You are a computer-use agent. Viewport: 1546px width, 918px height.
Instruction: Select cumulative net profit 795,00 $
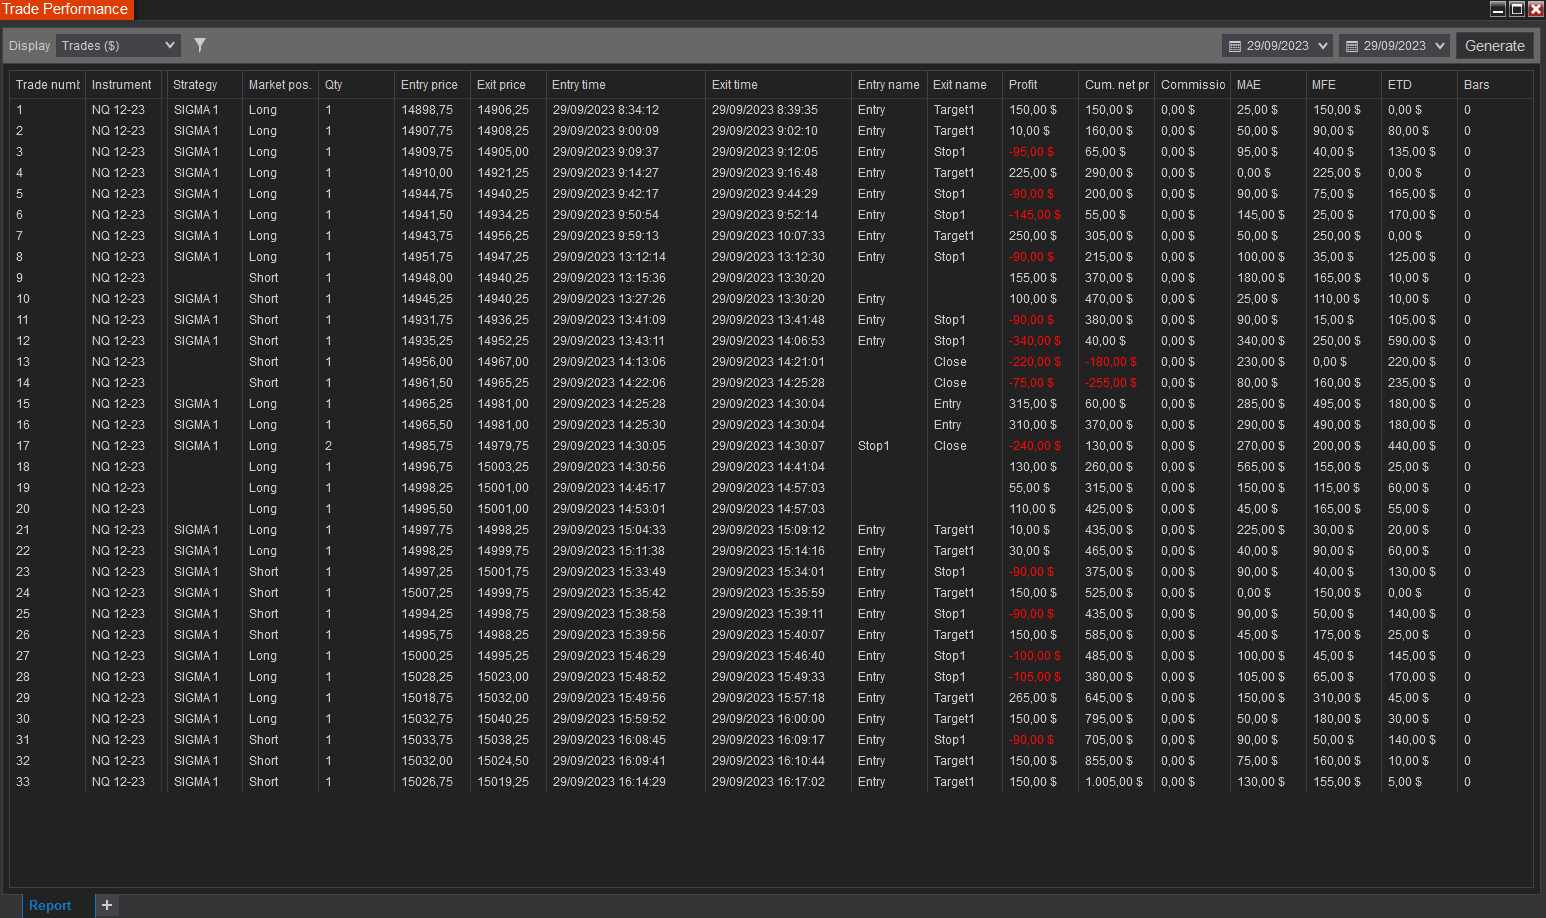pos(1109,719)
